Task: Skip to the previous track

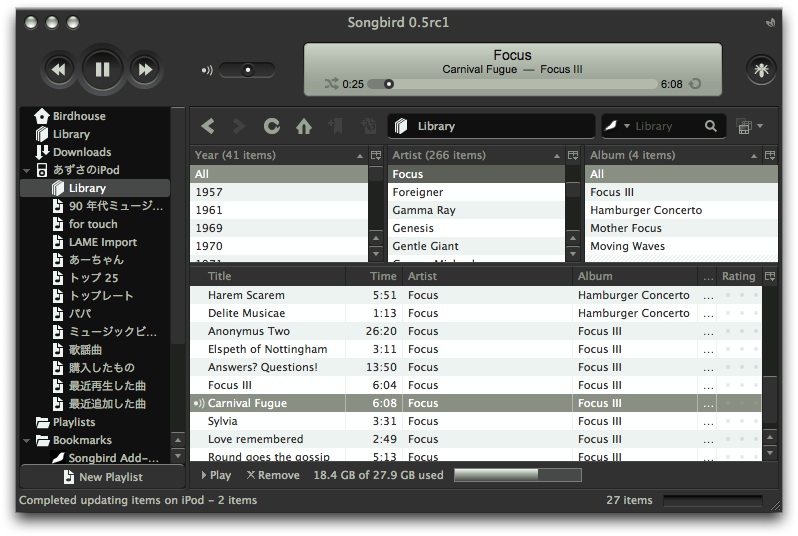Action: tap(59, 69)
